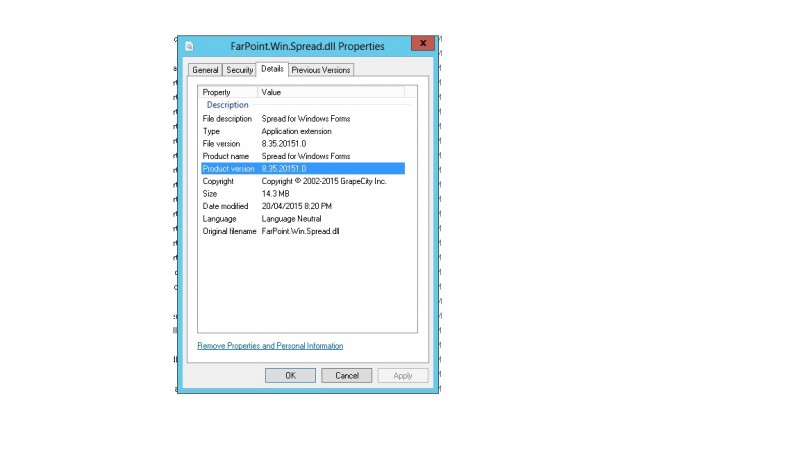800x450 pixels.
Task: Close the FarPoint.Win.Spread.dll Properties dialog
Action: coord(423,45)
